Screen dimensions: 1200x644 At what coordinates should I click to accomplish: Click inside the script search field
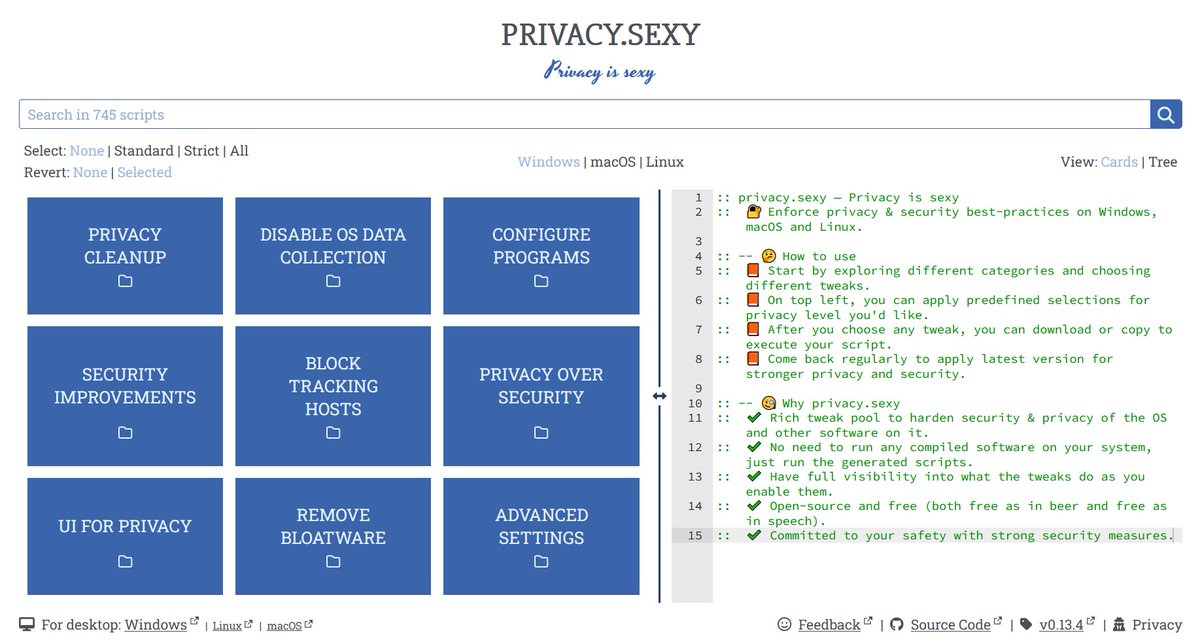[580, 114]
